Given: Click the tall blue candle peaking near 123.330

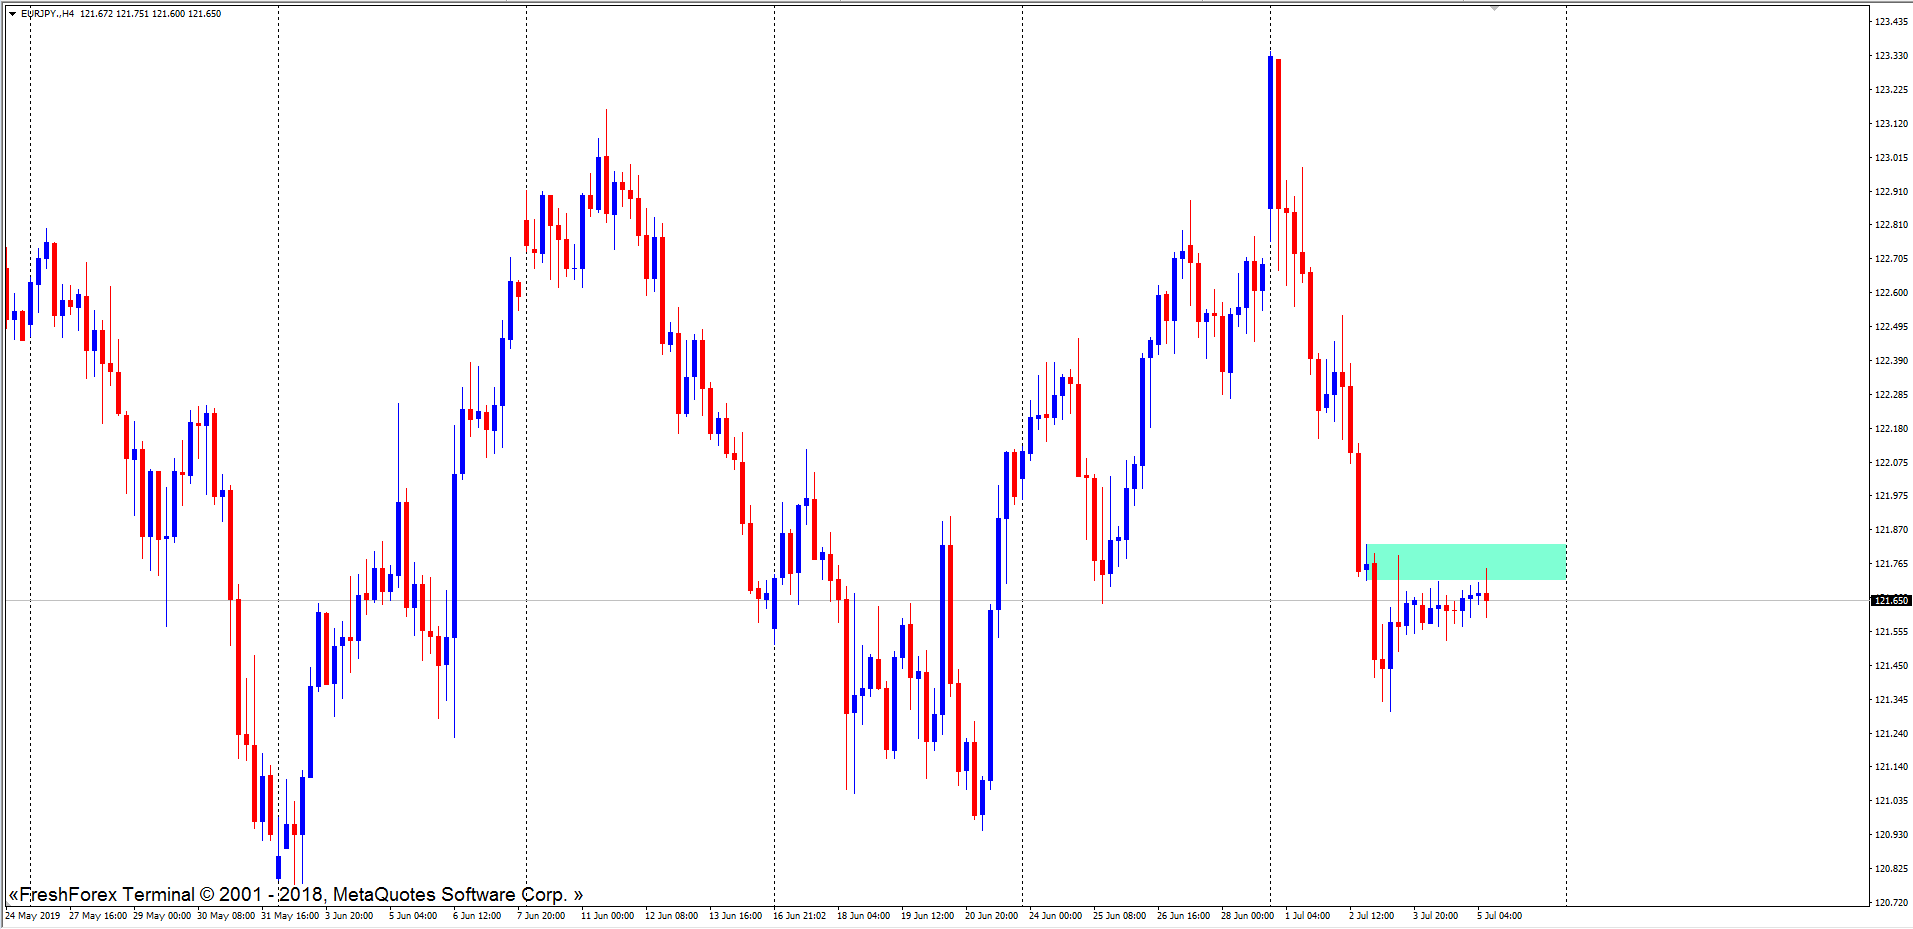Looking at the screenshot, I should click(x=1270, y=130).
